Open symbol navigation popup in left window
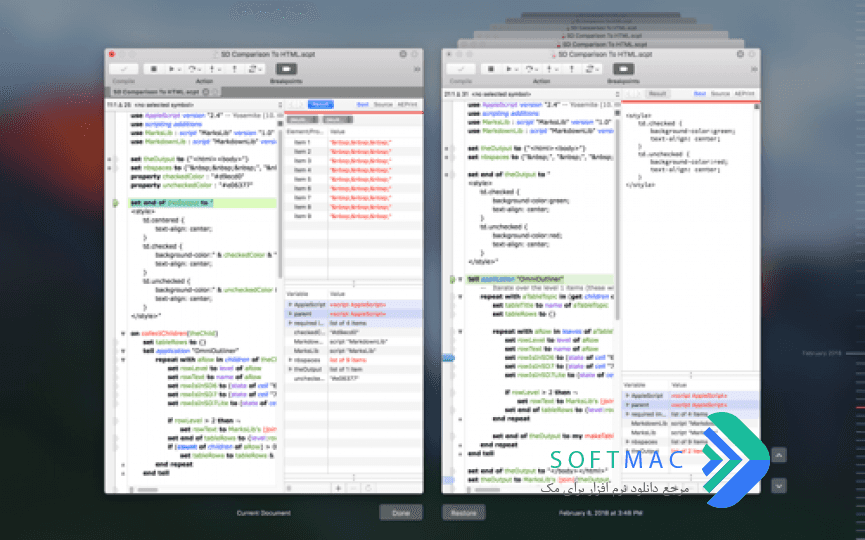The height and width of the screenshot is (540, 865). pyautogui.click(x=194, y=104)
